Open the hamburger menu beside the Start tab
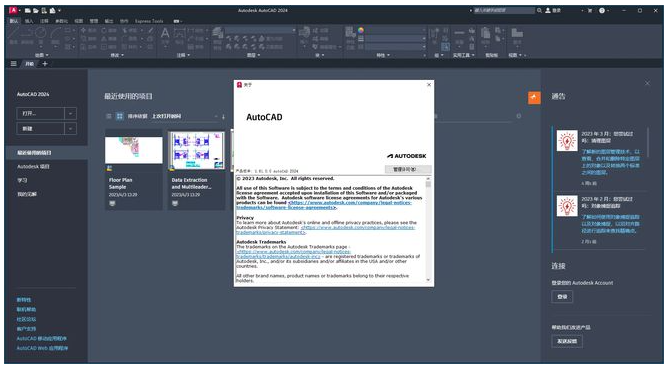668x367 pixels. pyautogui.click(x=14, y=64)
